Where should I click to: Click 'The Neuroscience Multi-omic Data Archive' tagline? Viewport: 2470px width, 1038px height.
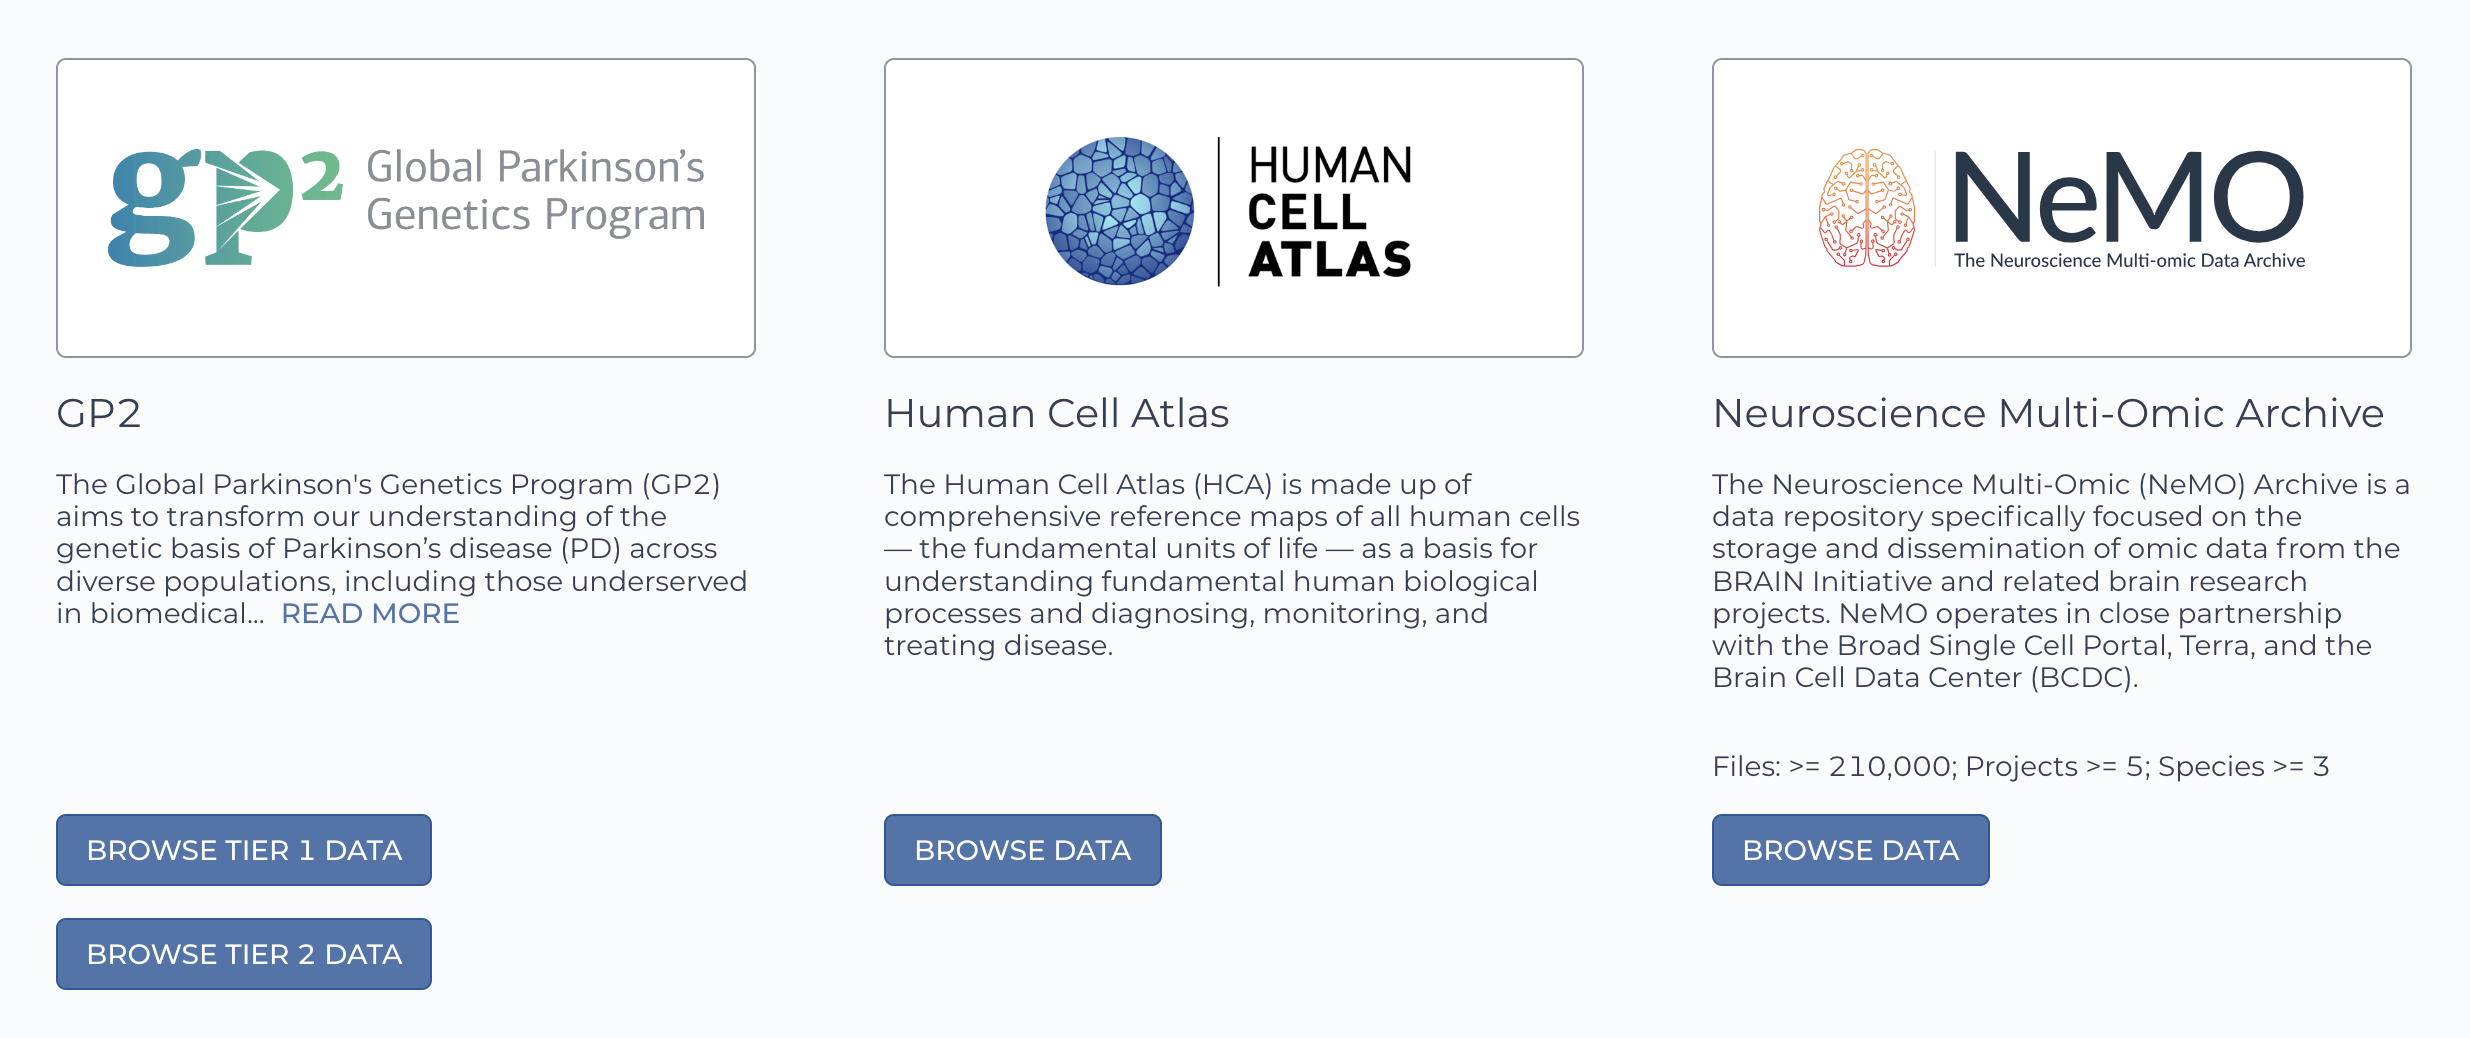(x=2128, y=261)
